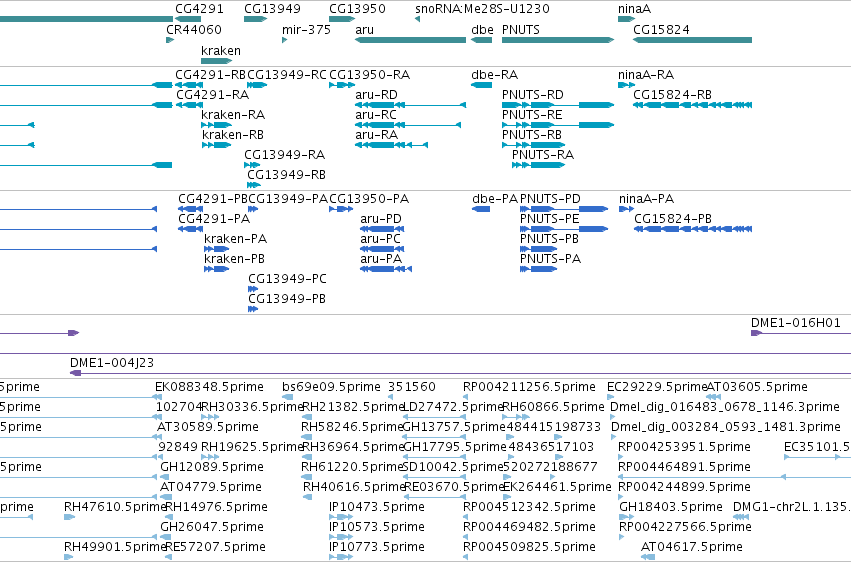Image resolution: width=851 pixels, height=562 pixels.
Task: Select the dbe gene glyph
Action: (x=481, y=40)
